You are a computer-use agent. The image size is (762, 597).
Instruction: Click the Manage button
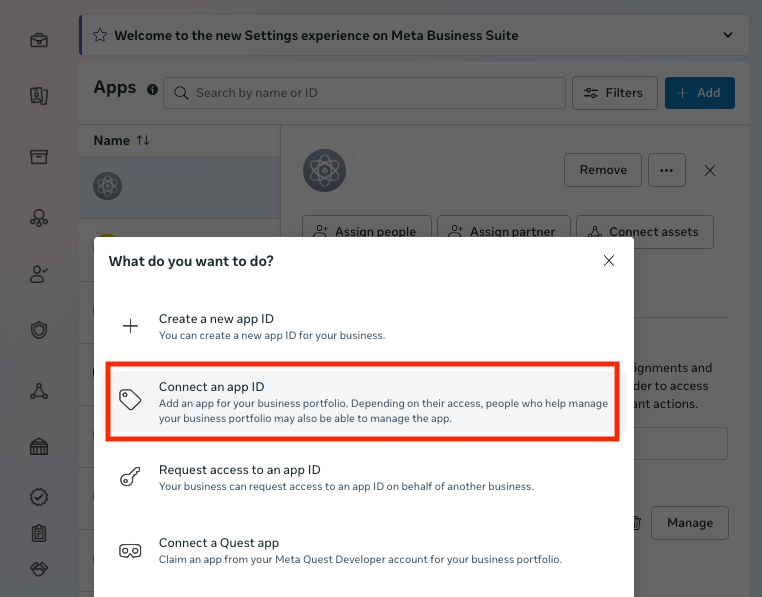point(690,523)
